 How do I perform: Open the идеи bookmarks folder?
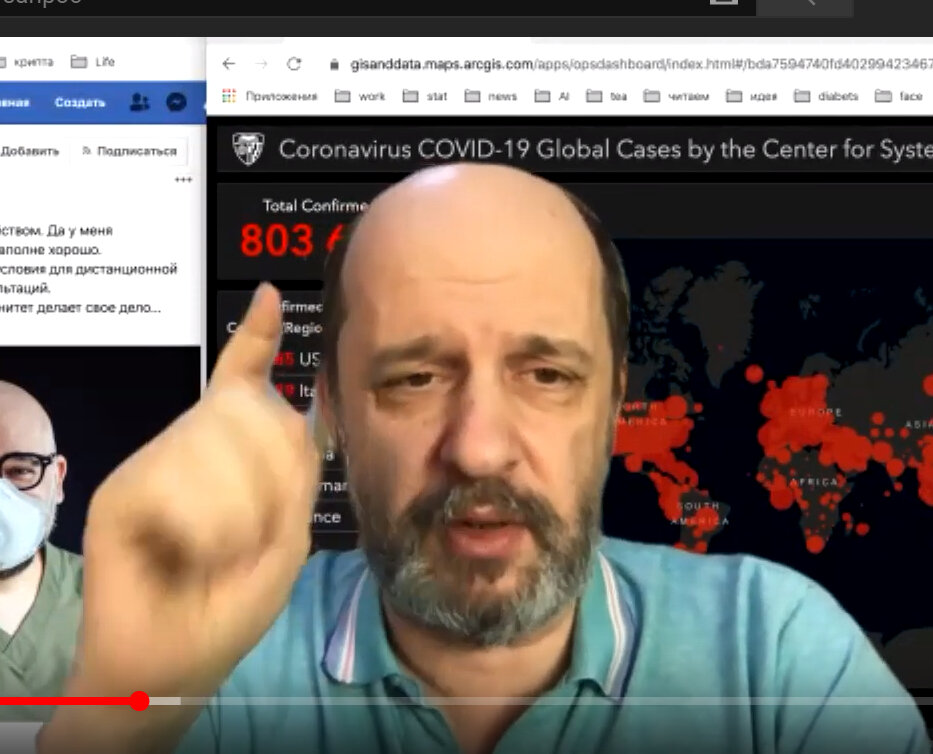tap(752, 96)
